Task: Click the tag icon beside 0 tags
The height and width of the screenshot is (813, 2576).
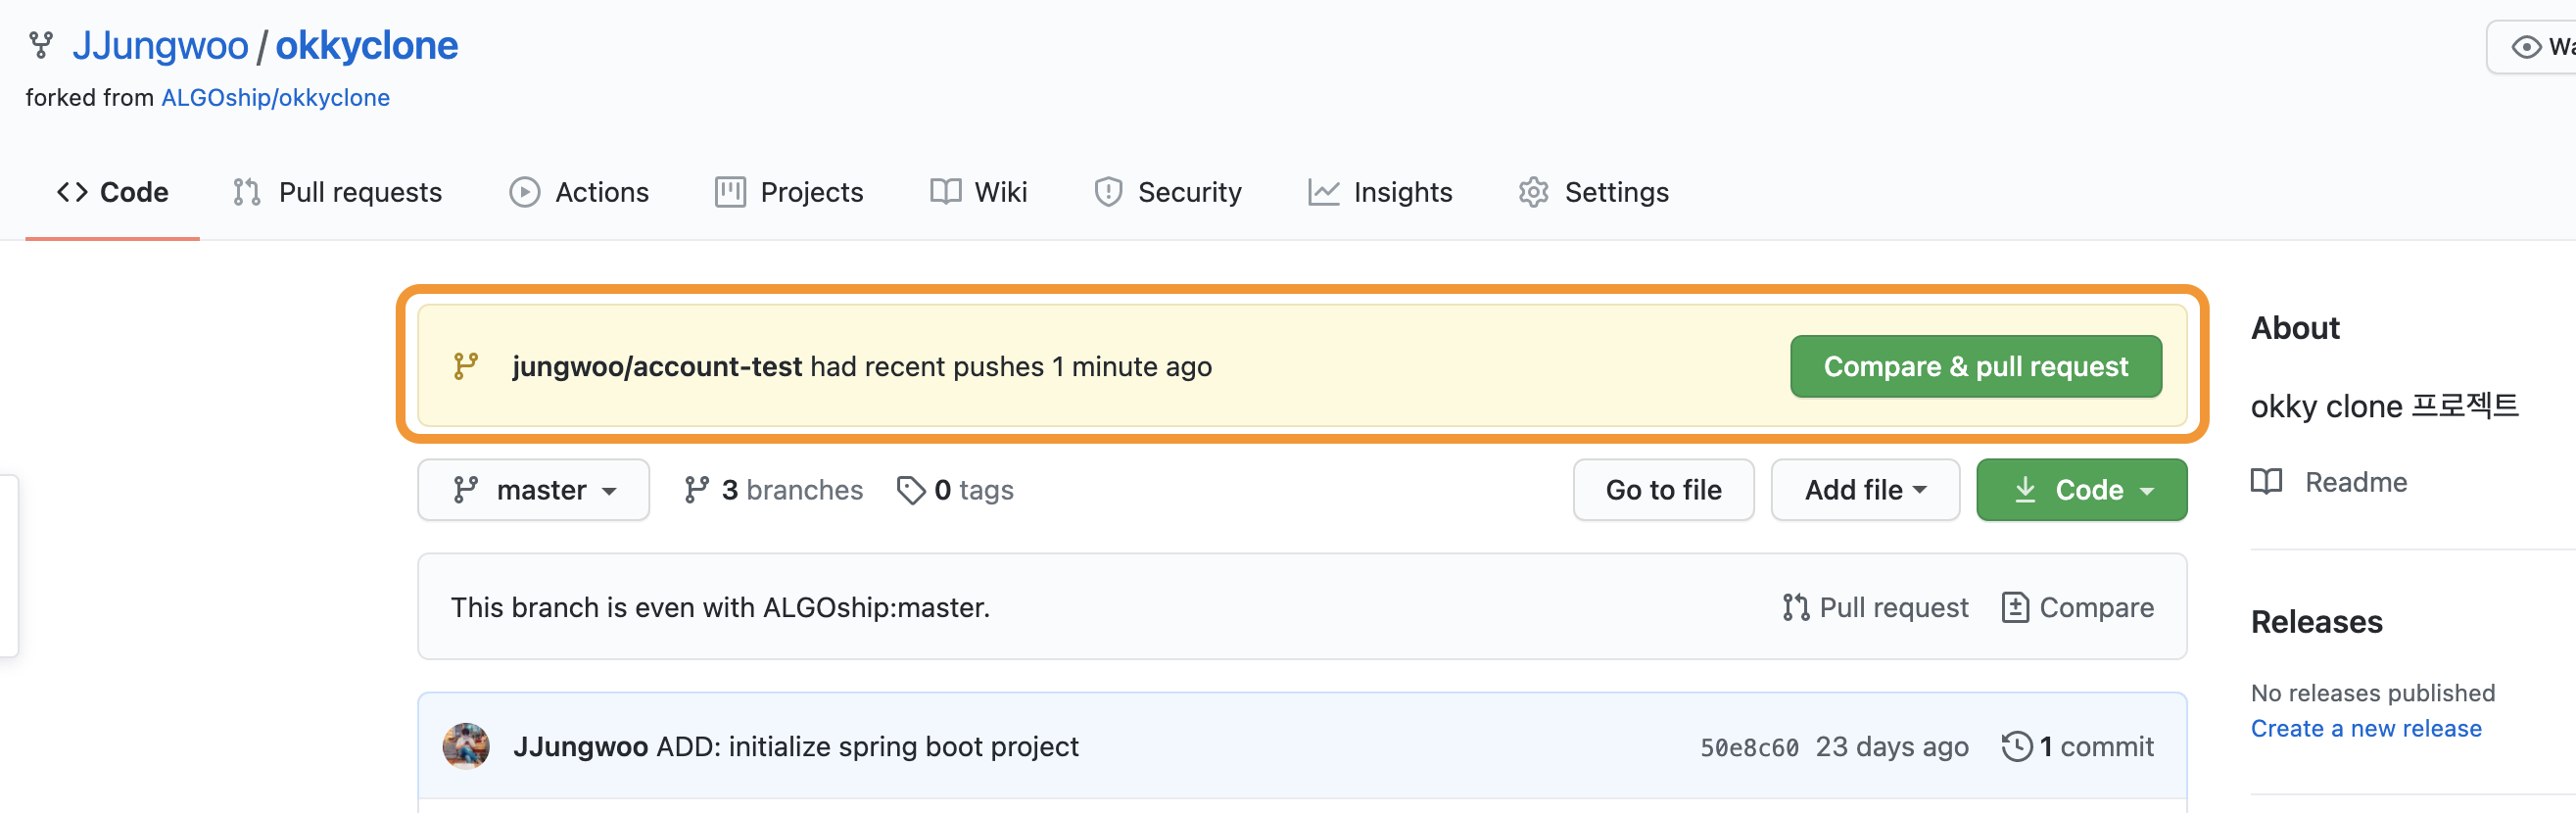Action: 910,490
